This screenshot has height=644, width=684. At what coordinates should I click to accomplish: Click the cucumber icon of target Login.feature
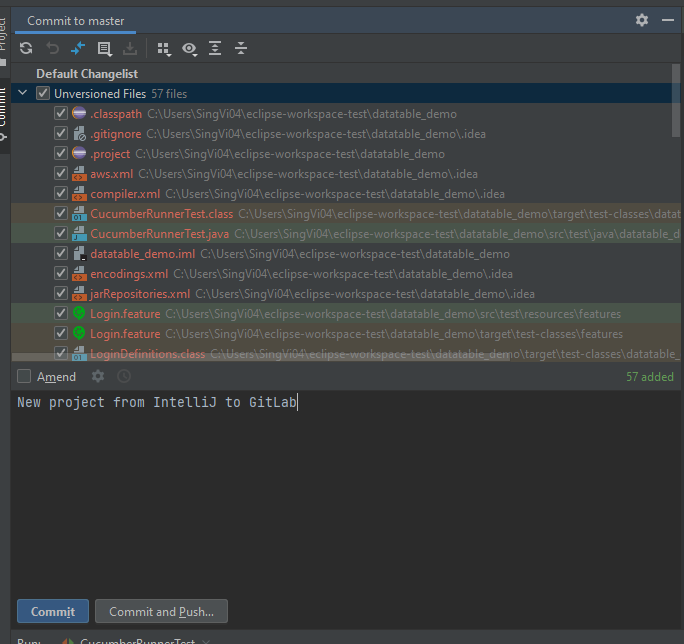[79, 333]
